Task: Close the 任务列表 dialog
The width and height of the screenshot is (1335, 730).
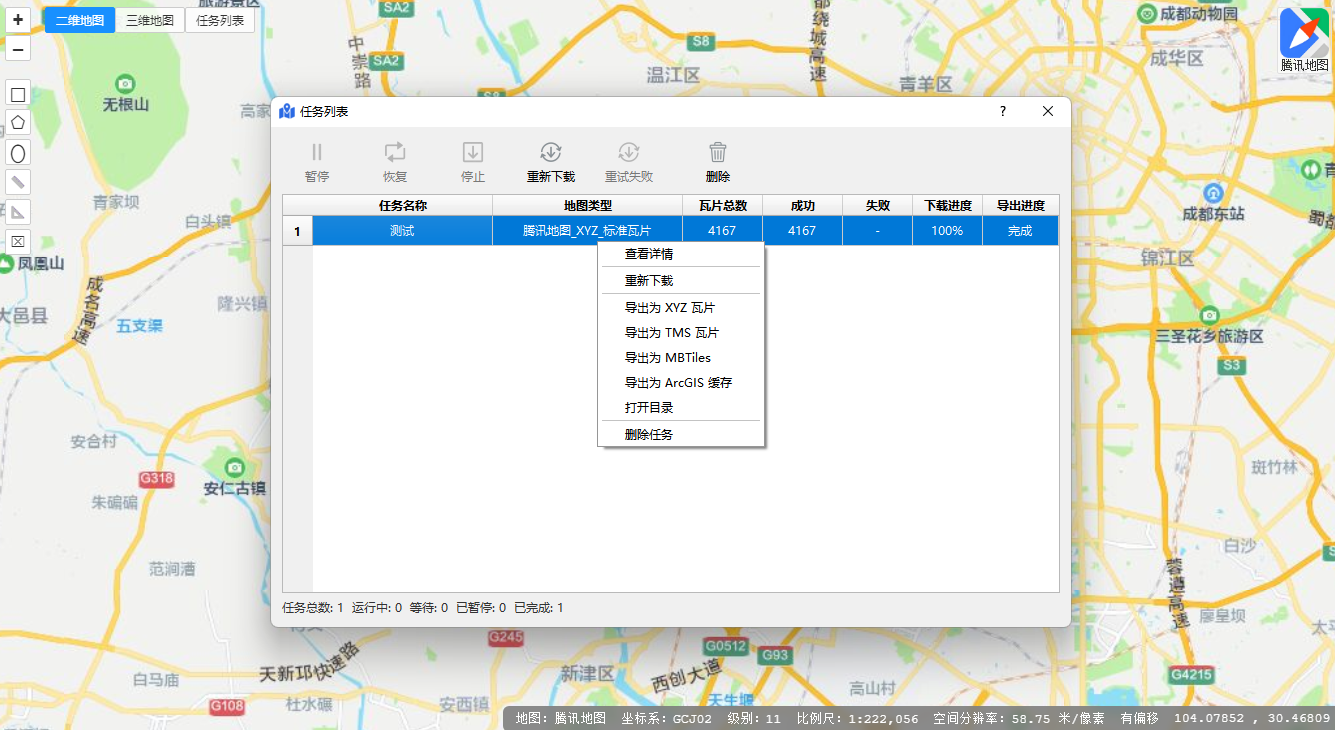Action: (x=1048, y=111)
